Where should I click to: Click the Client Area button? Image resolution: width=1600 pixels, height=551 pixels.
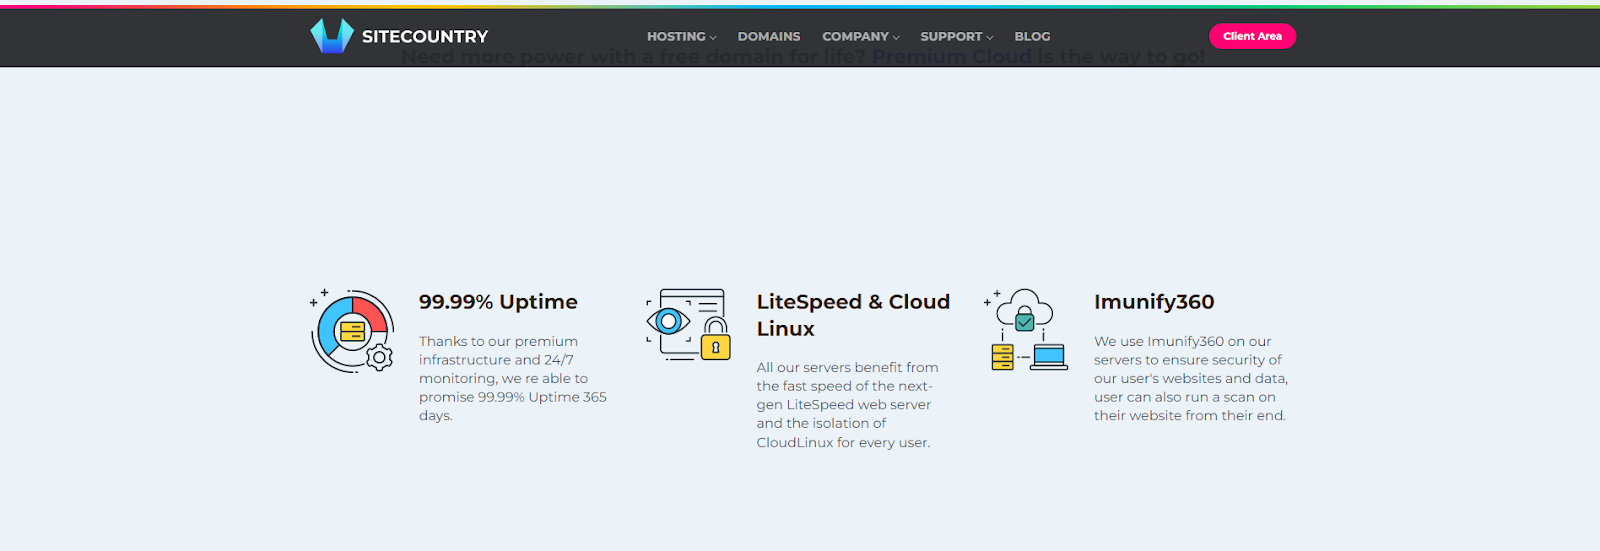click(1252, 36)
